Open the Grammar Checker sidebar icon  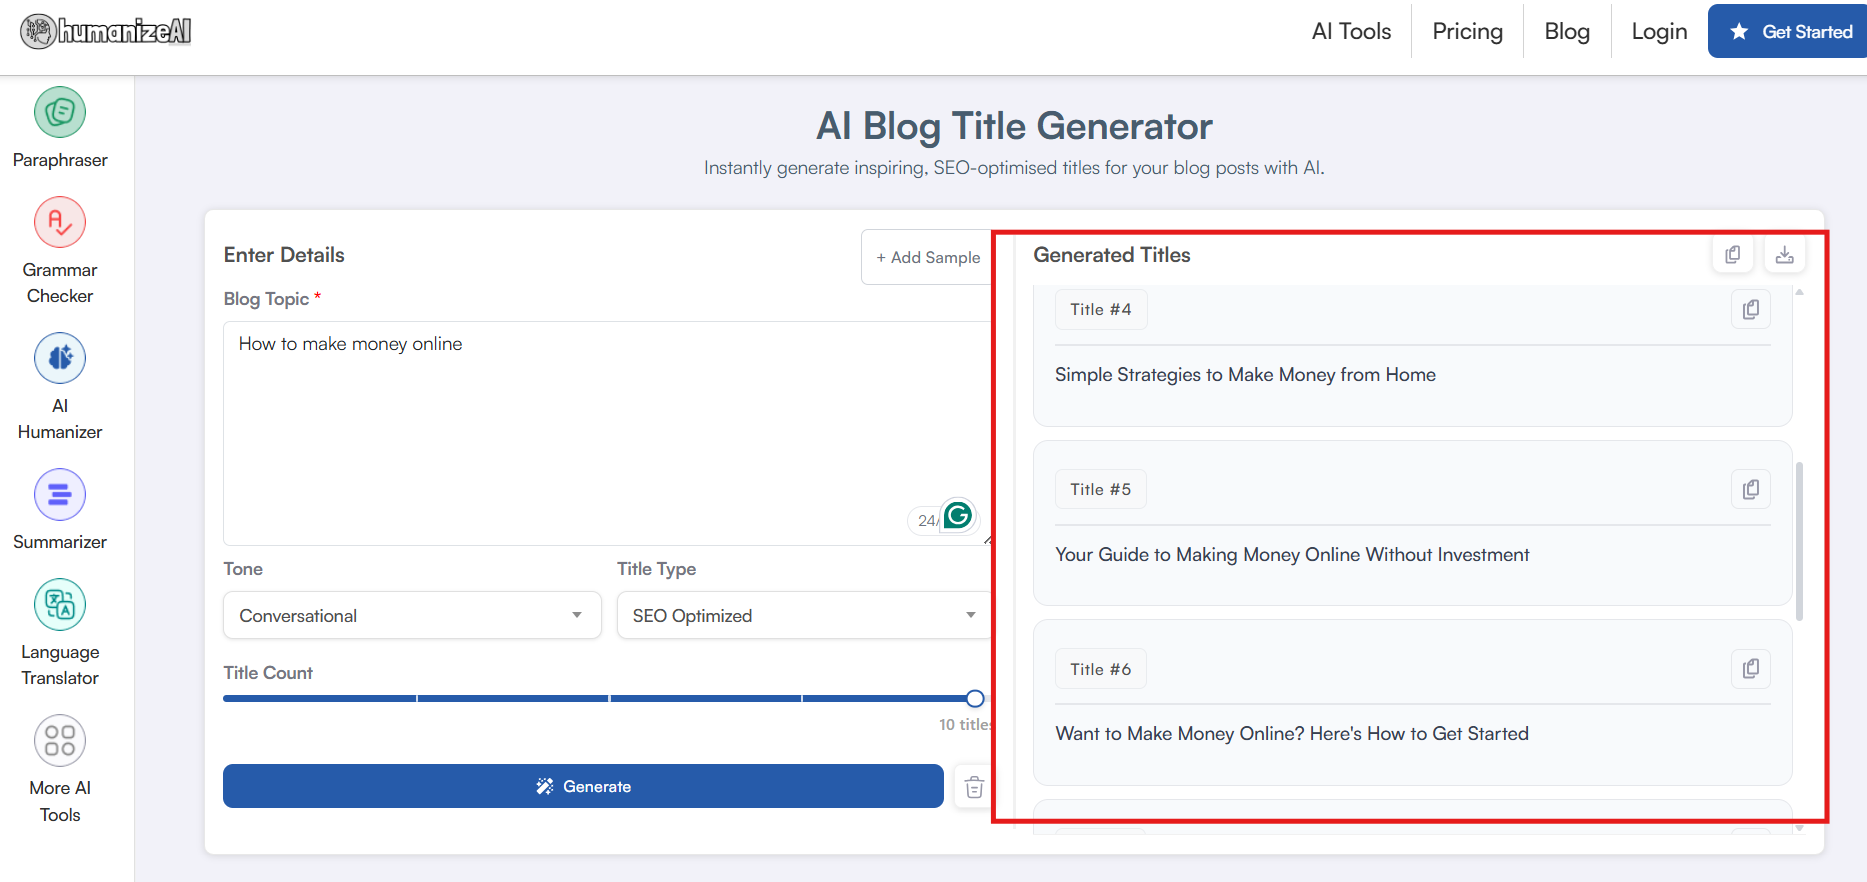60,222
